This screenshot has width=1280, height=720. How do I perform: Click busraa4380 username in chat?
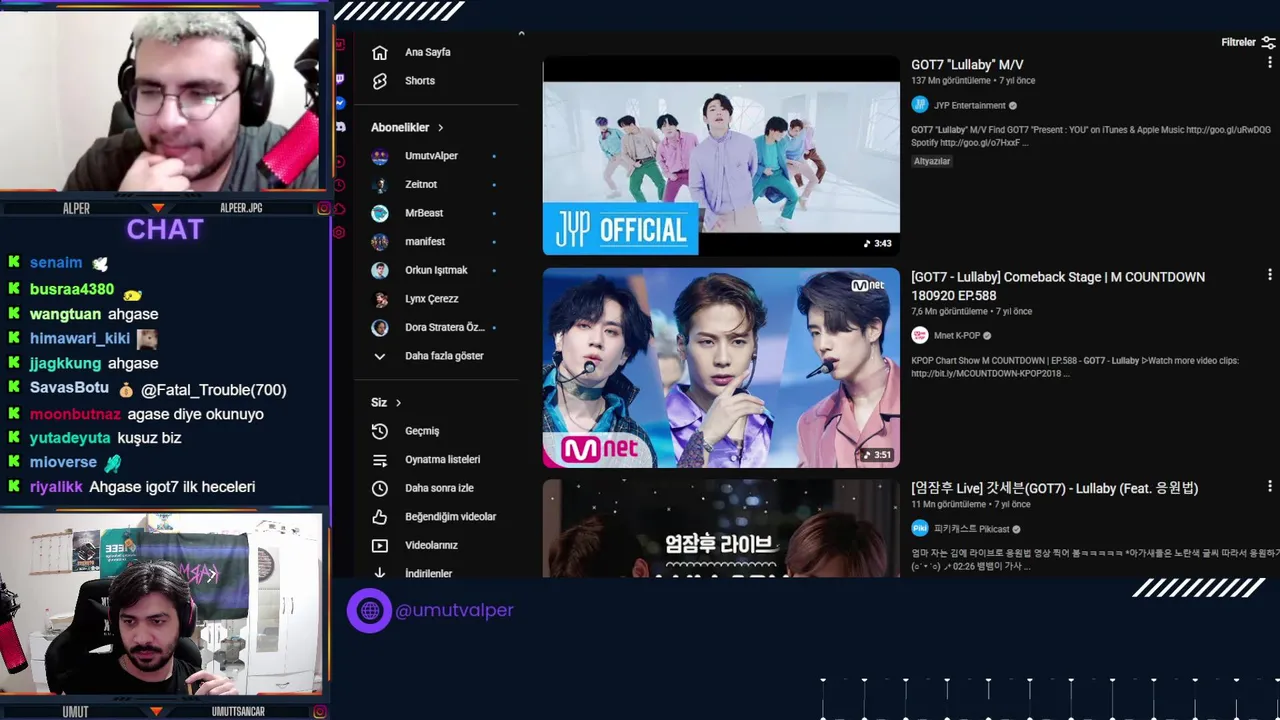[x=72, y=289]
